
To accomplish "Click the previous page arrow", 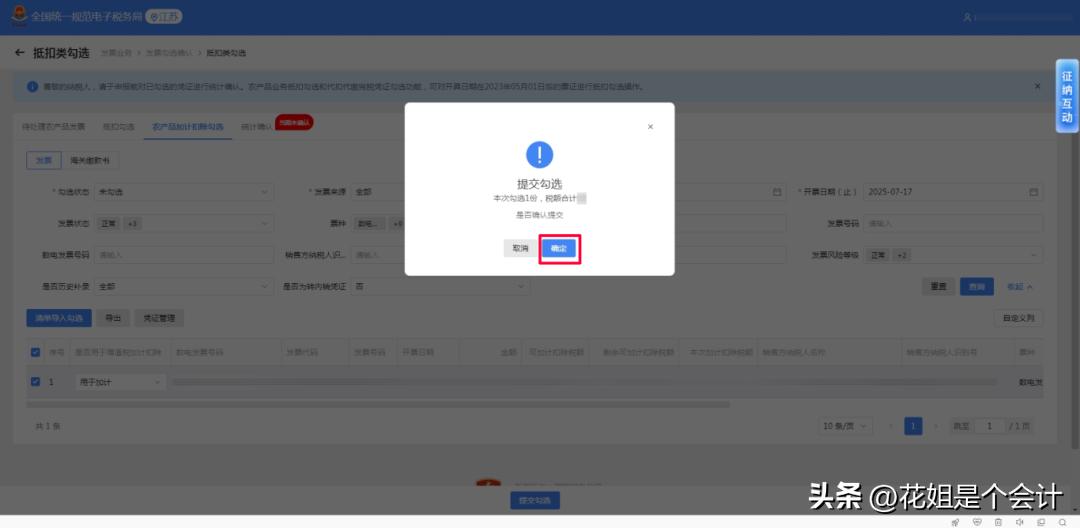I will [891, 426].
